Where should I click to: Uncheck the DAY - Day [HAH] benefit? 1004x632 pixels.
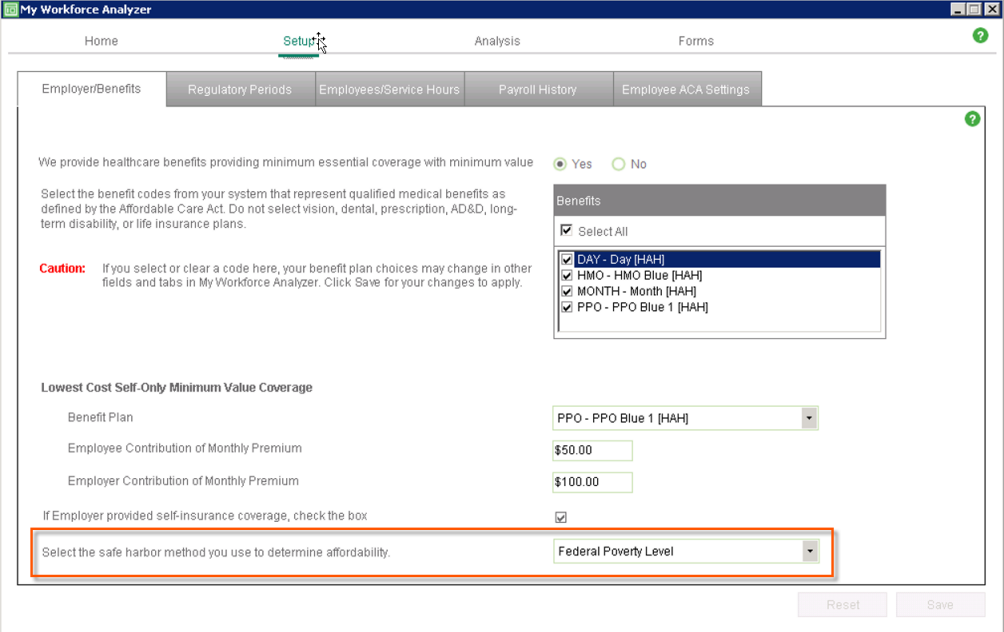pyautogui.click(x=567, y=260)
